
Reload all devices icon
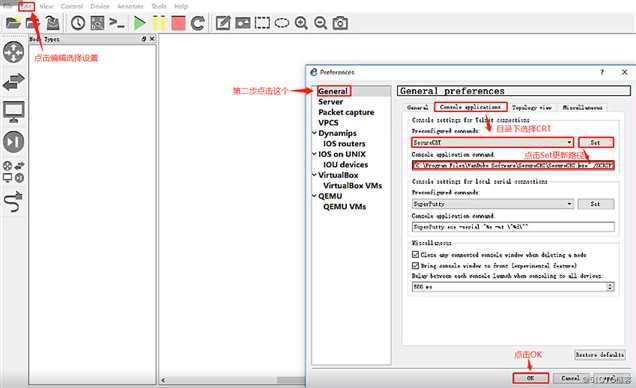coord(198,23)
